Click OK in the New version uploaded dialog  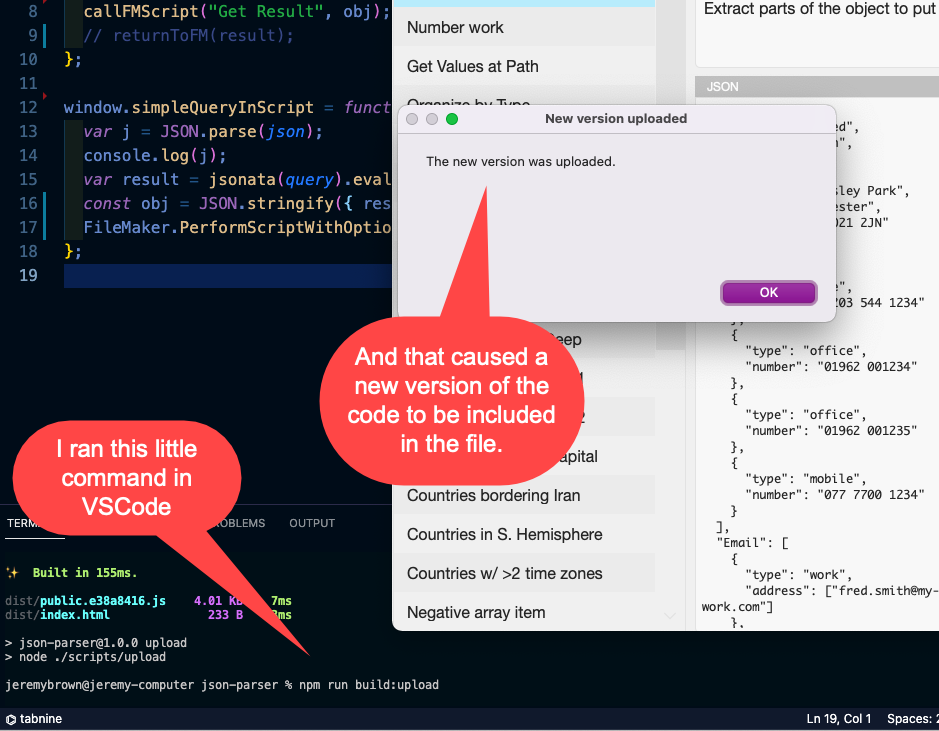coord(768,293)
